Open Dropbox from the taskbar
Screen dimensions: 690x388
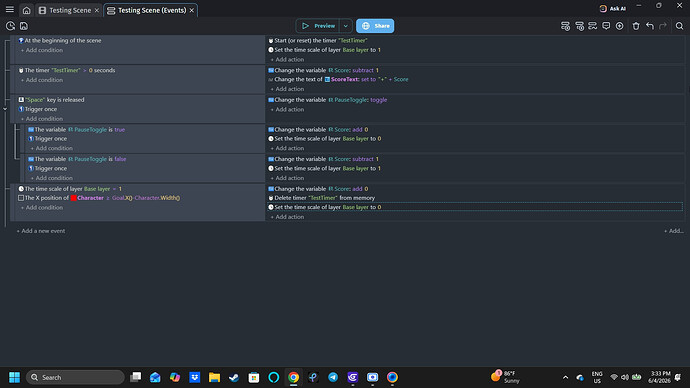pyautogui.click(x=195, y=377)
